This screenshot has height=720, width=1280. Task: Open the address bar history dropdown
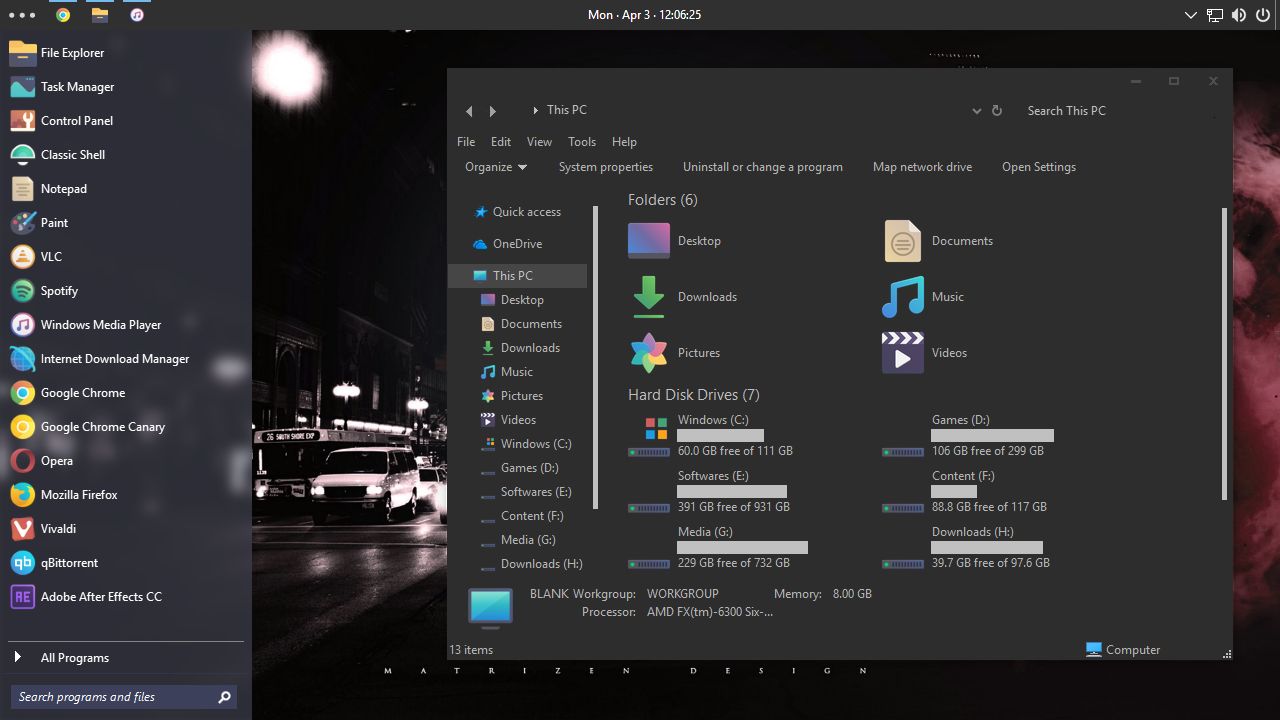click(976, 111)
